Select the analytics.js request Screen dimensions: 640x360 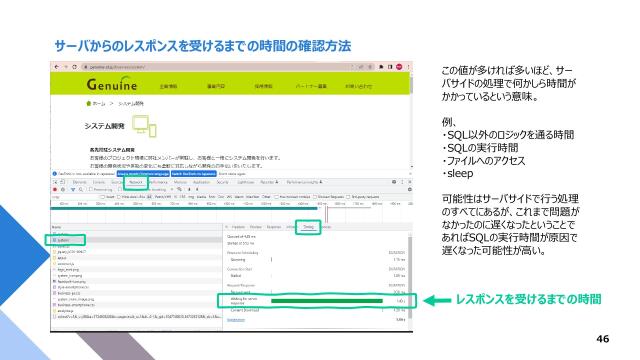[65, 311]
